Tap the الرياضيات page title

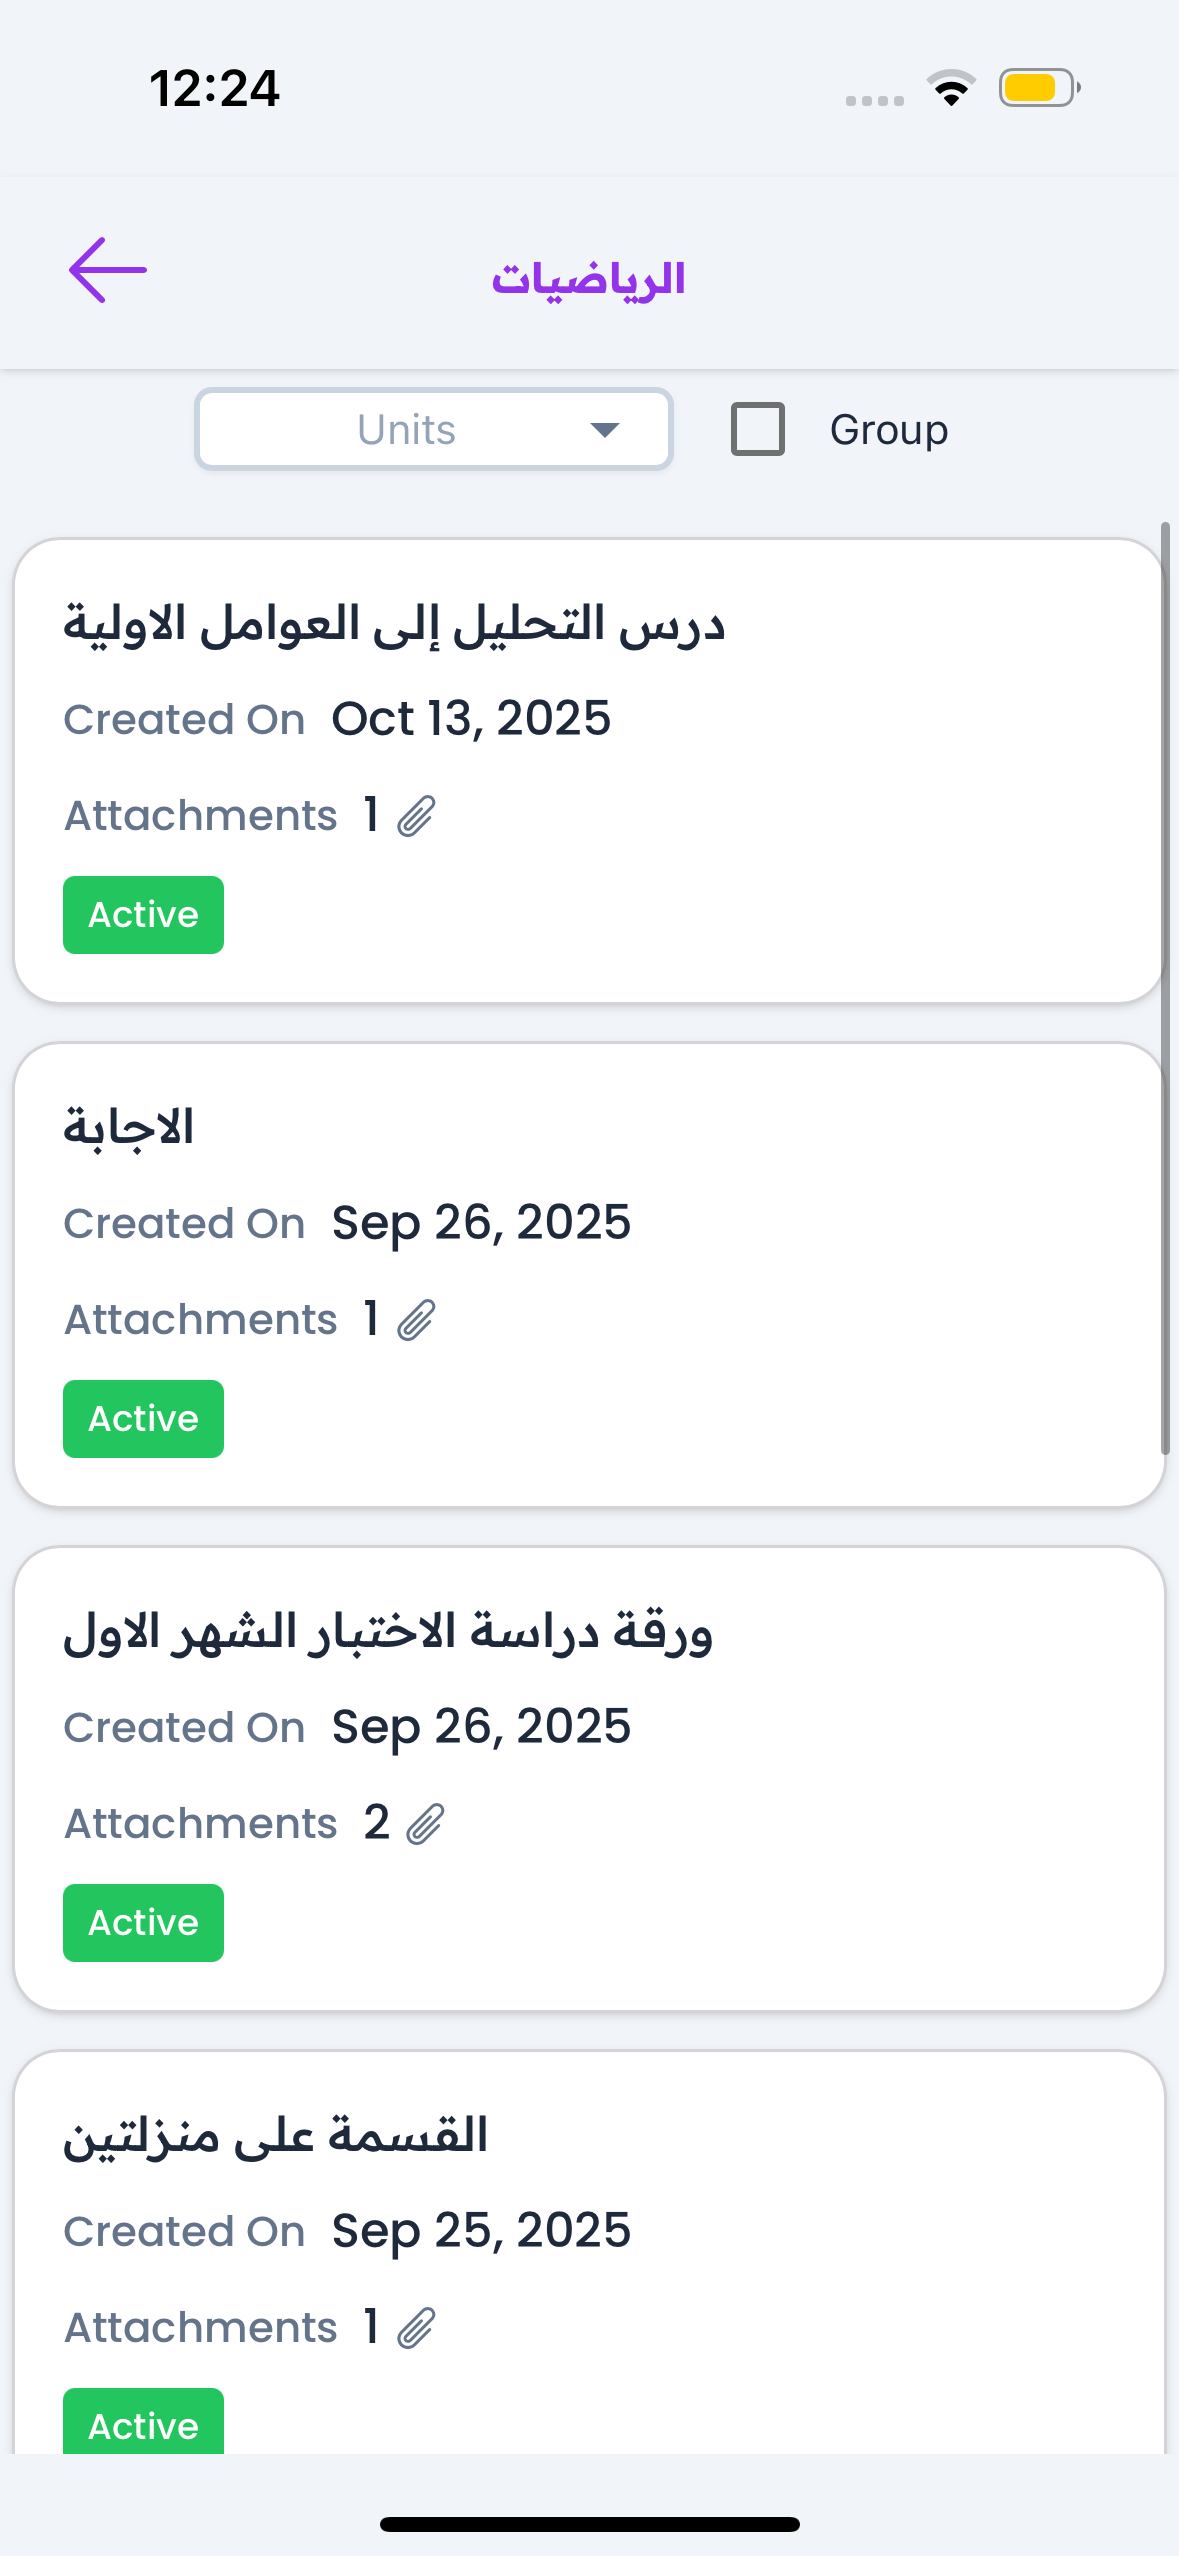588,279
